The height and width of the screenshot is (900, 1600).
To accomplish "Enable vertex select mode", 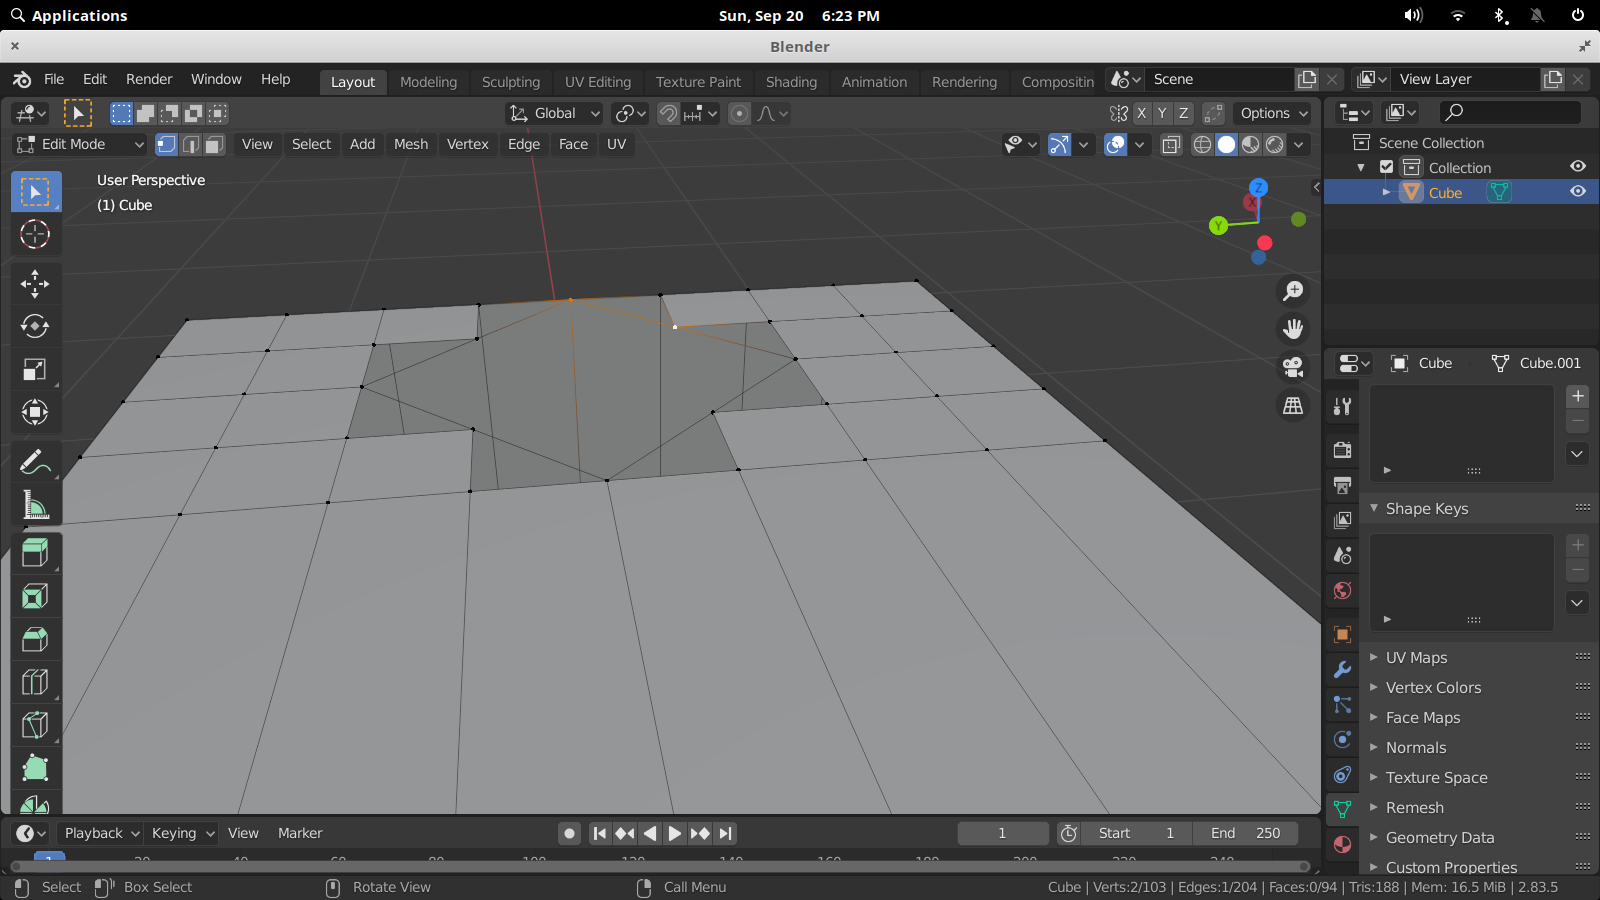I will (166, 144).
